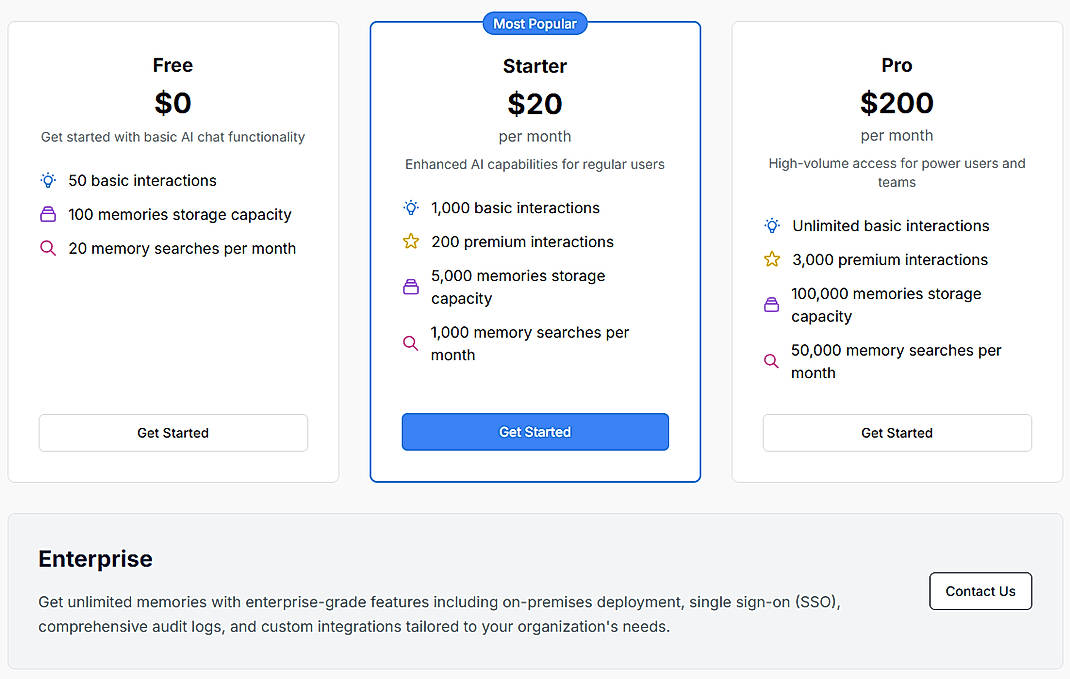Screen dimensions: 1070x679
Task: Click the star icon beside "200 premium interactions"
Action: pyautogui.click(x=410, y=242)
